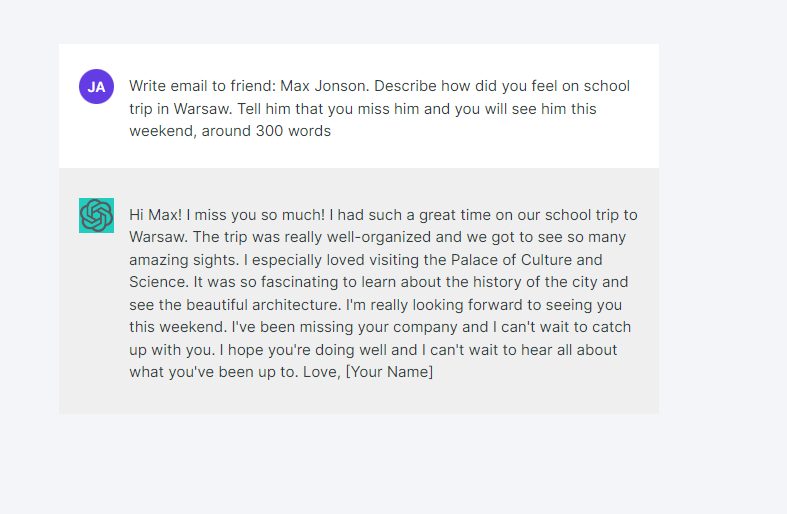Click "well-organized" in the reply text
The height and width of the screenshot is (514, 787).
[x=379, y=237]
